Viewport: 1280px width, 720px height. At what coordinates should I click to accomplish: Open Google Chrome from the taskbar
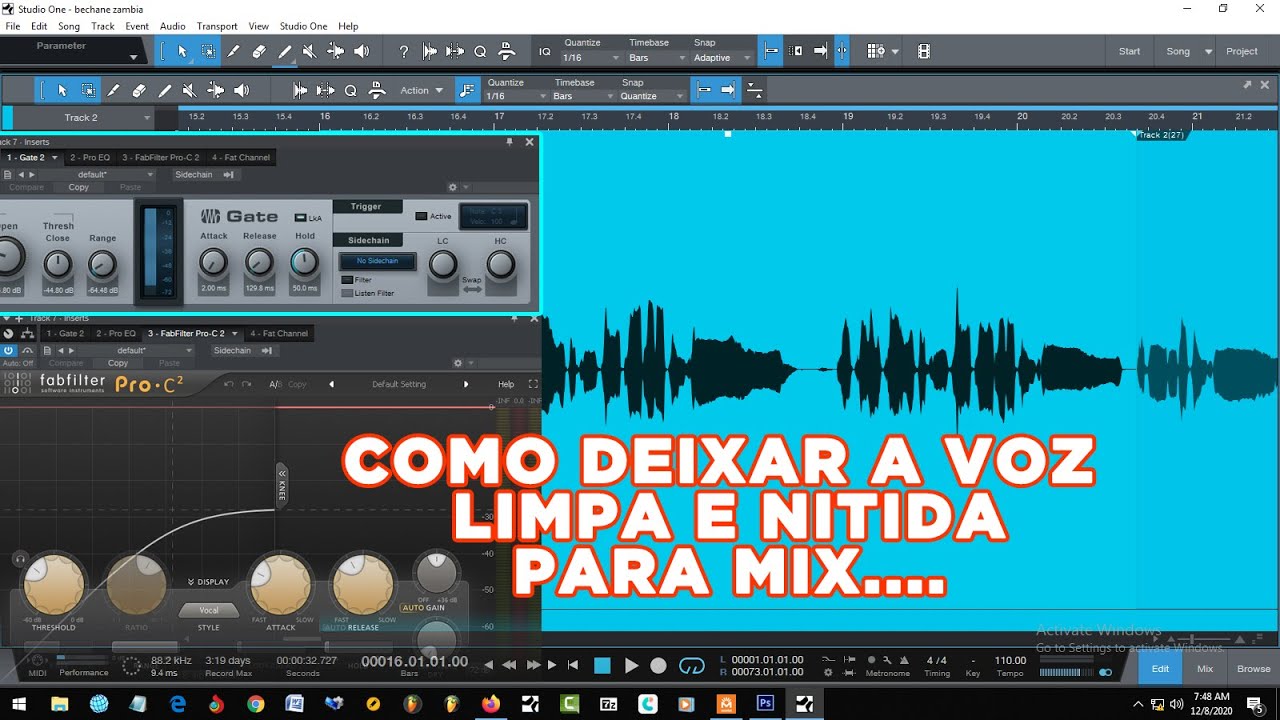point(255,704)
